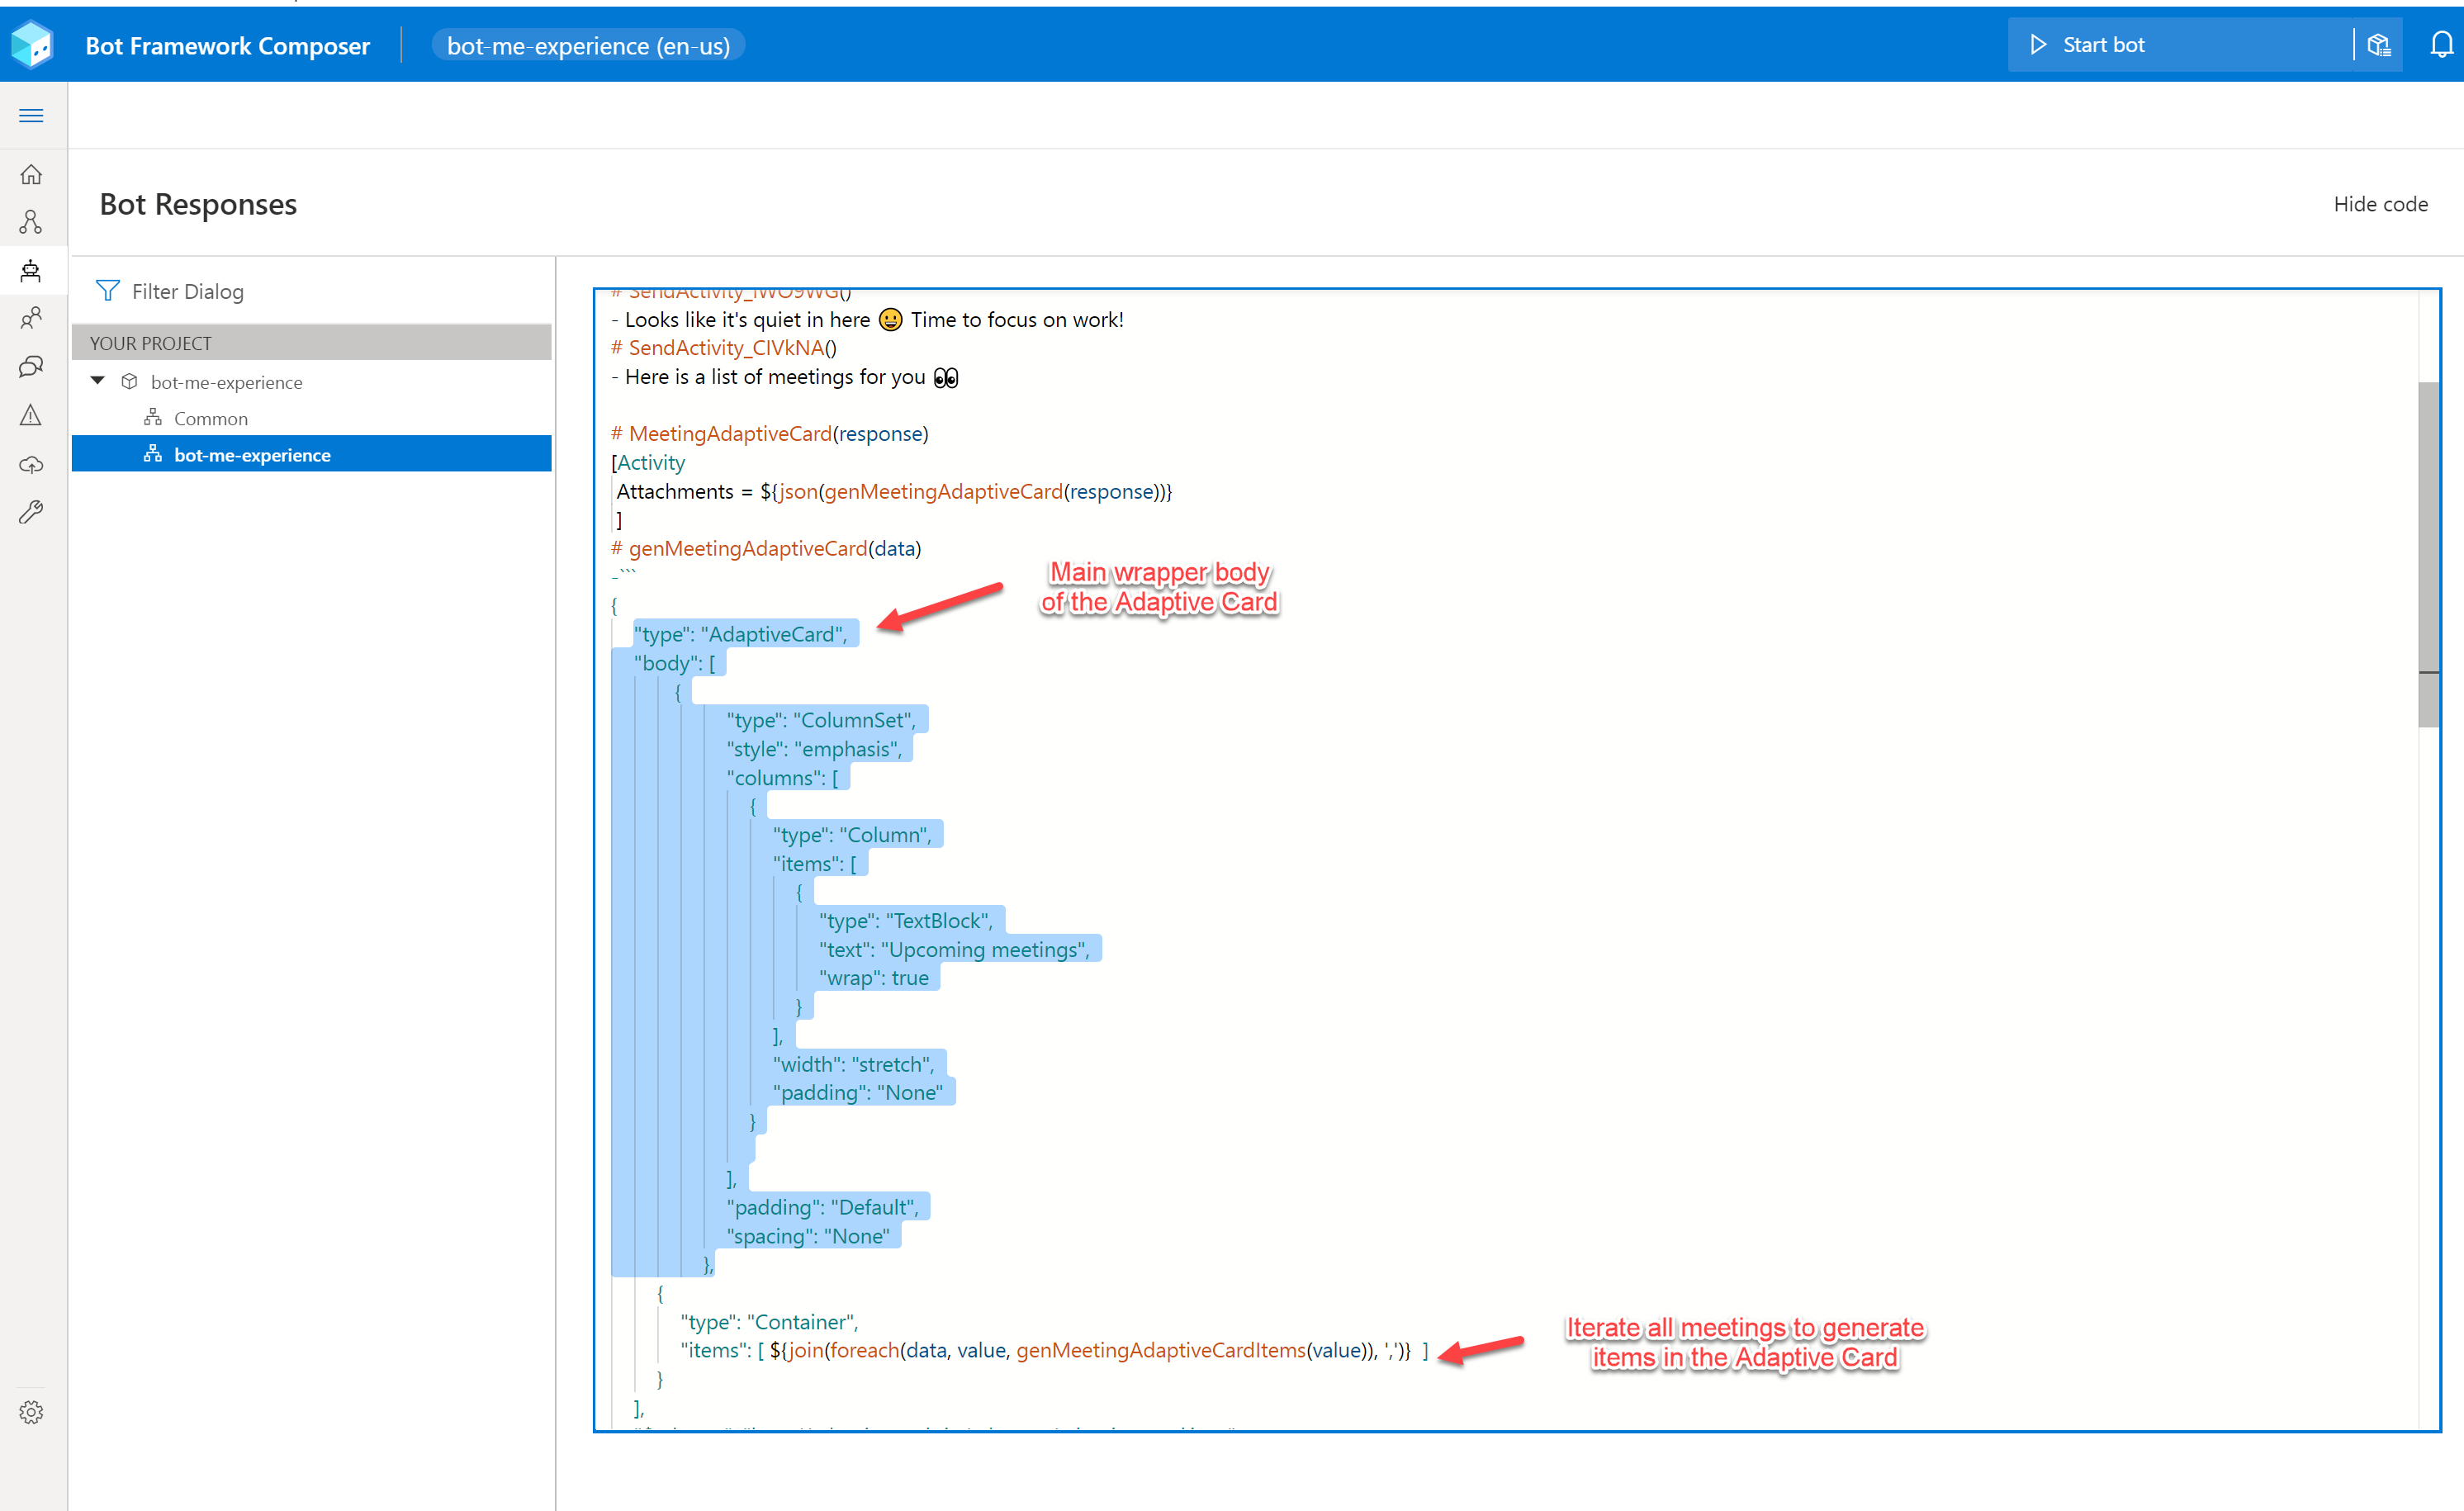Click the "type": "ColumnSet" line
Viewport: 2464px width, 1511px height.
point(820,720)
